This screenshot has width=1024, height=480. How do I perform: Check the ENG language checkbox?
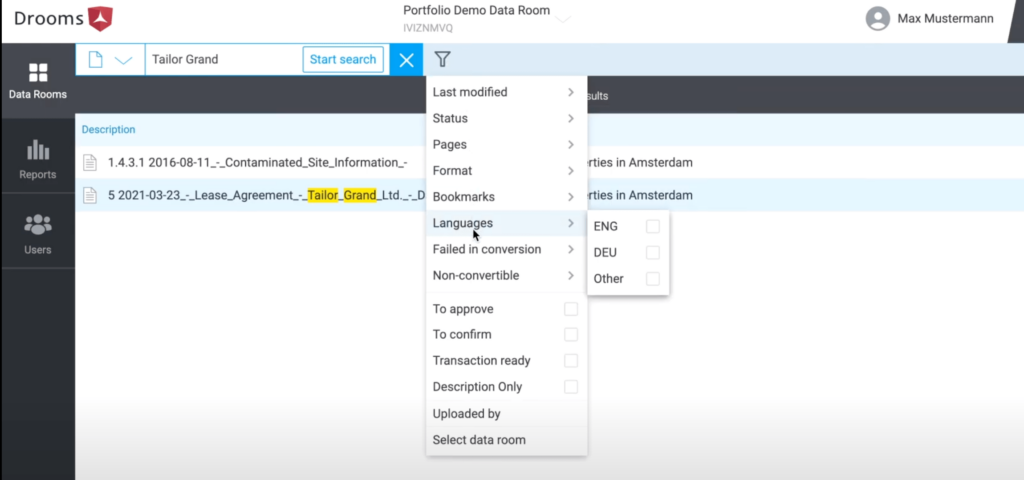pyautogui.click(x=652, y=227)
